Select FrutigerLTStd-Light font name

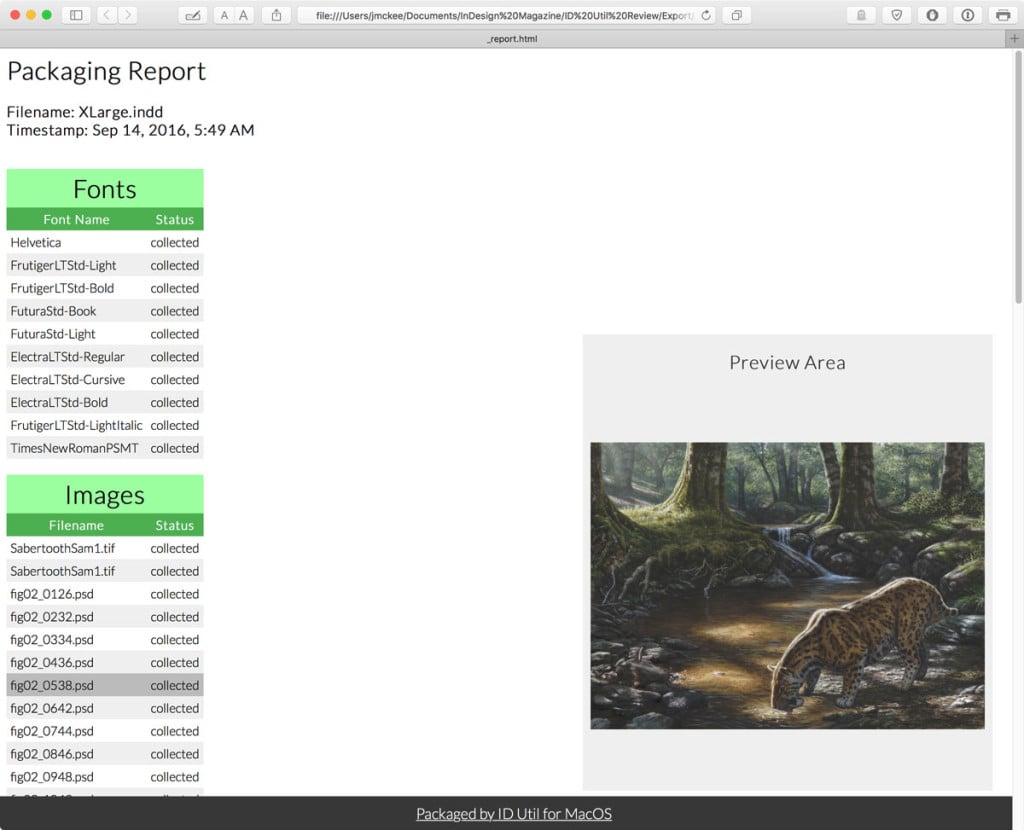[x=63, y=265]
